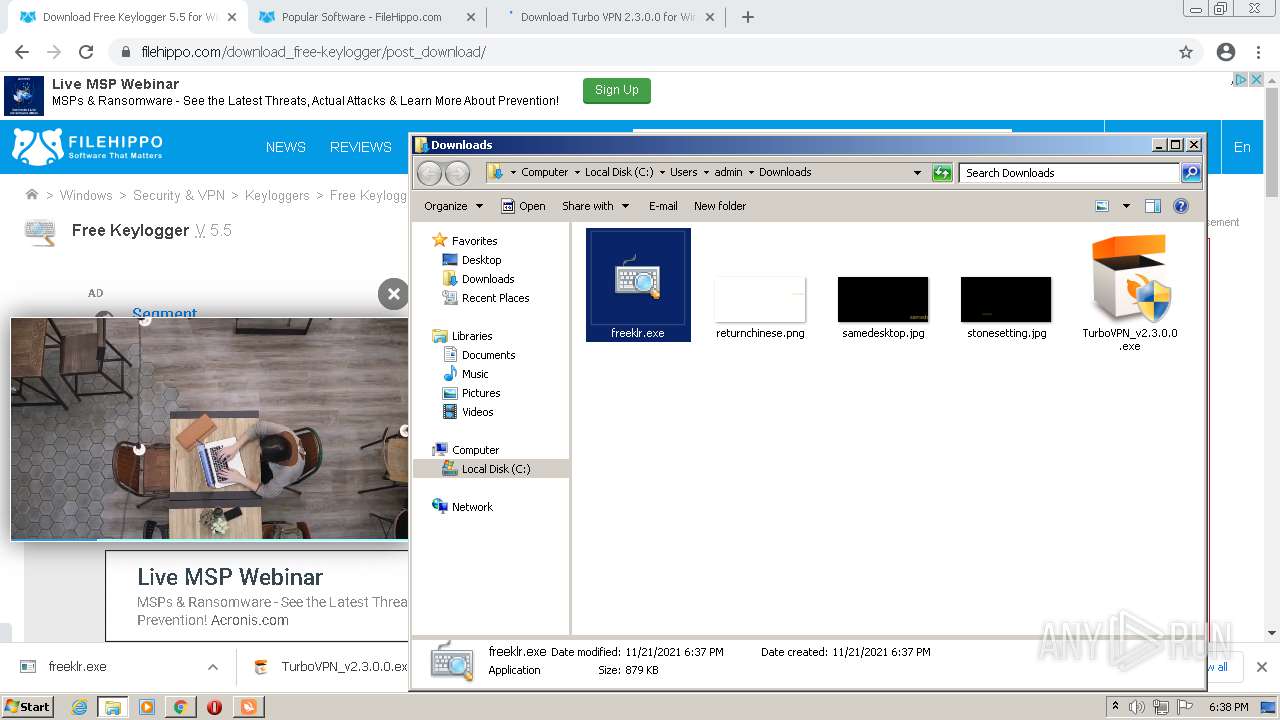Click the Sign Up ad button
This screenshot has height=720, width=1280.
(x=617, y=90)
